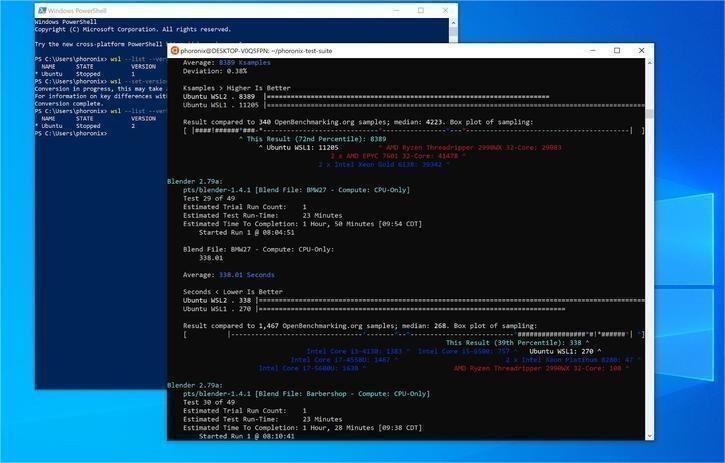The image size is (725, 463).
Task: Click 'AMD Ryzen Threadripper 2990WX 32-Core: 29083' text
Action: pyautogui.click(x=470, y=148)
